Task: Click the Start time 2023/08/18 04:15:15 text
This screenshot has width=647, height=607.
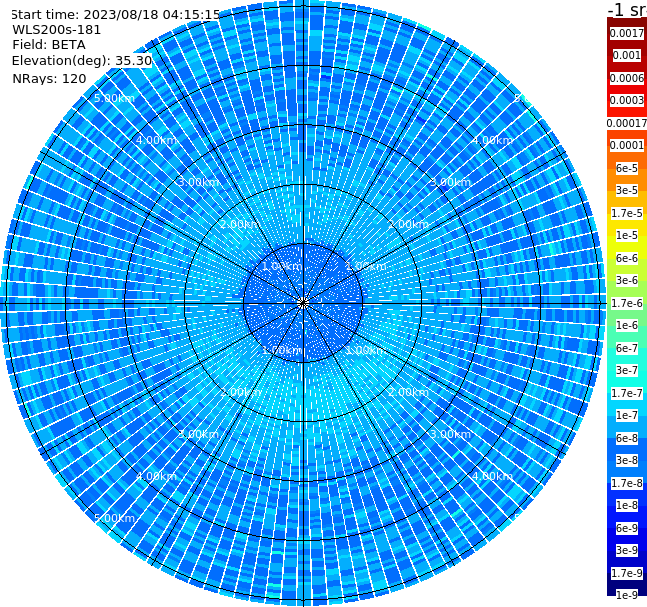Action: [116, 14]
